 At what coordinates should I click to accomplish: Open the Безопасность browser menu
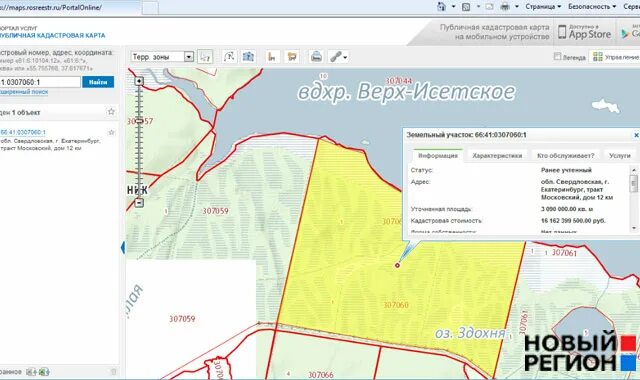tap(592, 7)
